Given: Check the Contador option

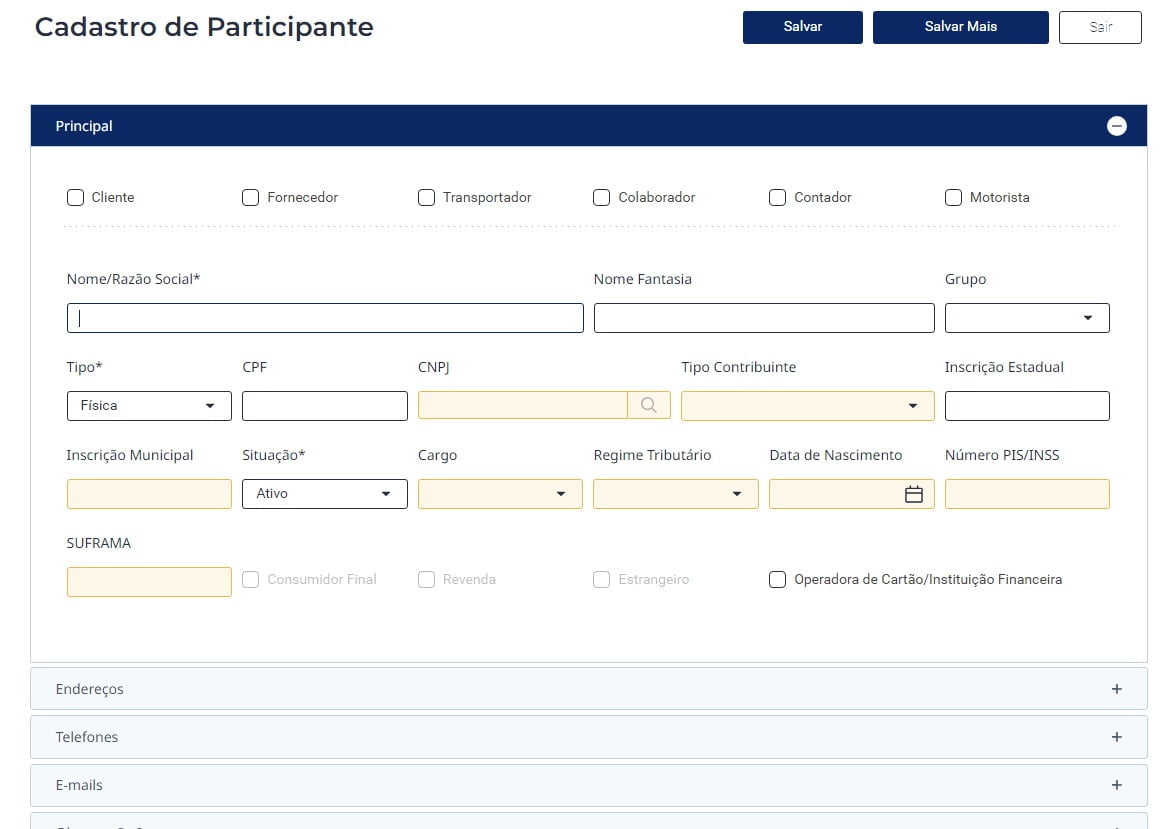Looking at the screenshot, I should pos(777,197).
